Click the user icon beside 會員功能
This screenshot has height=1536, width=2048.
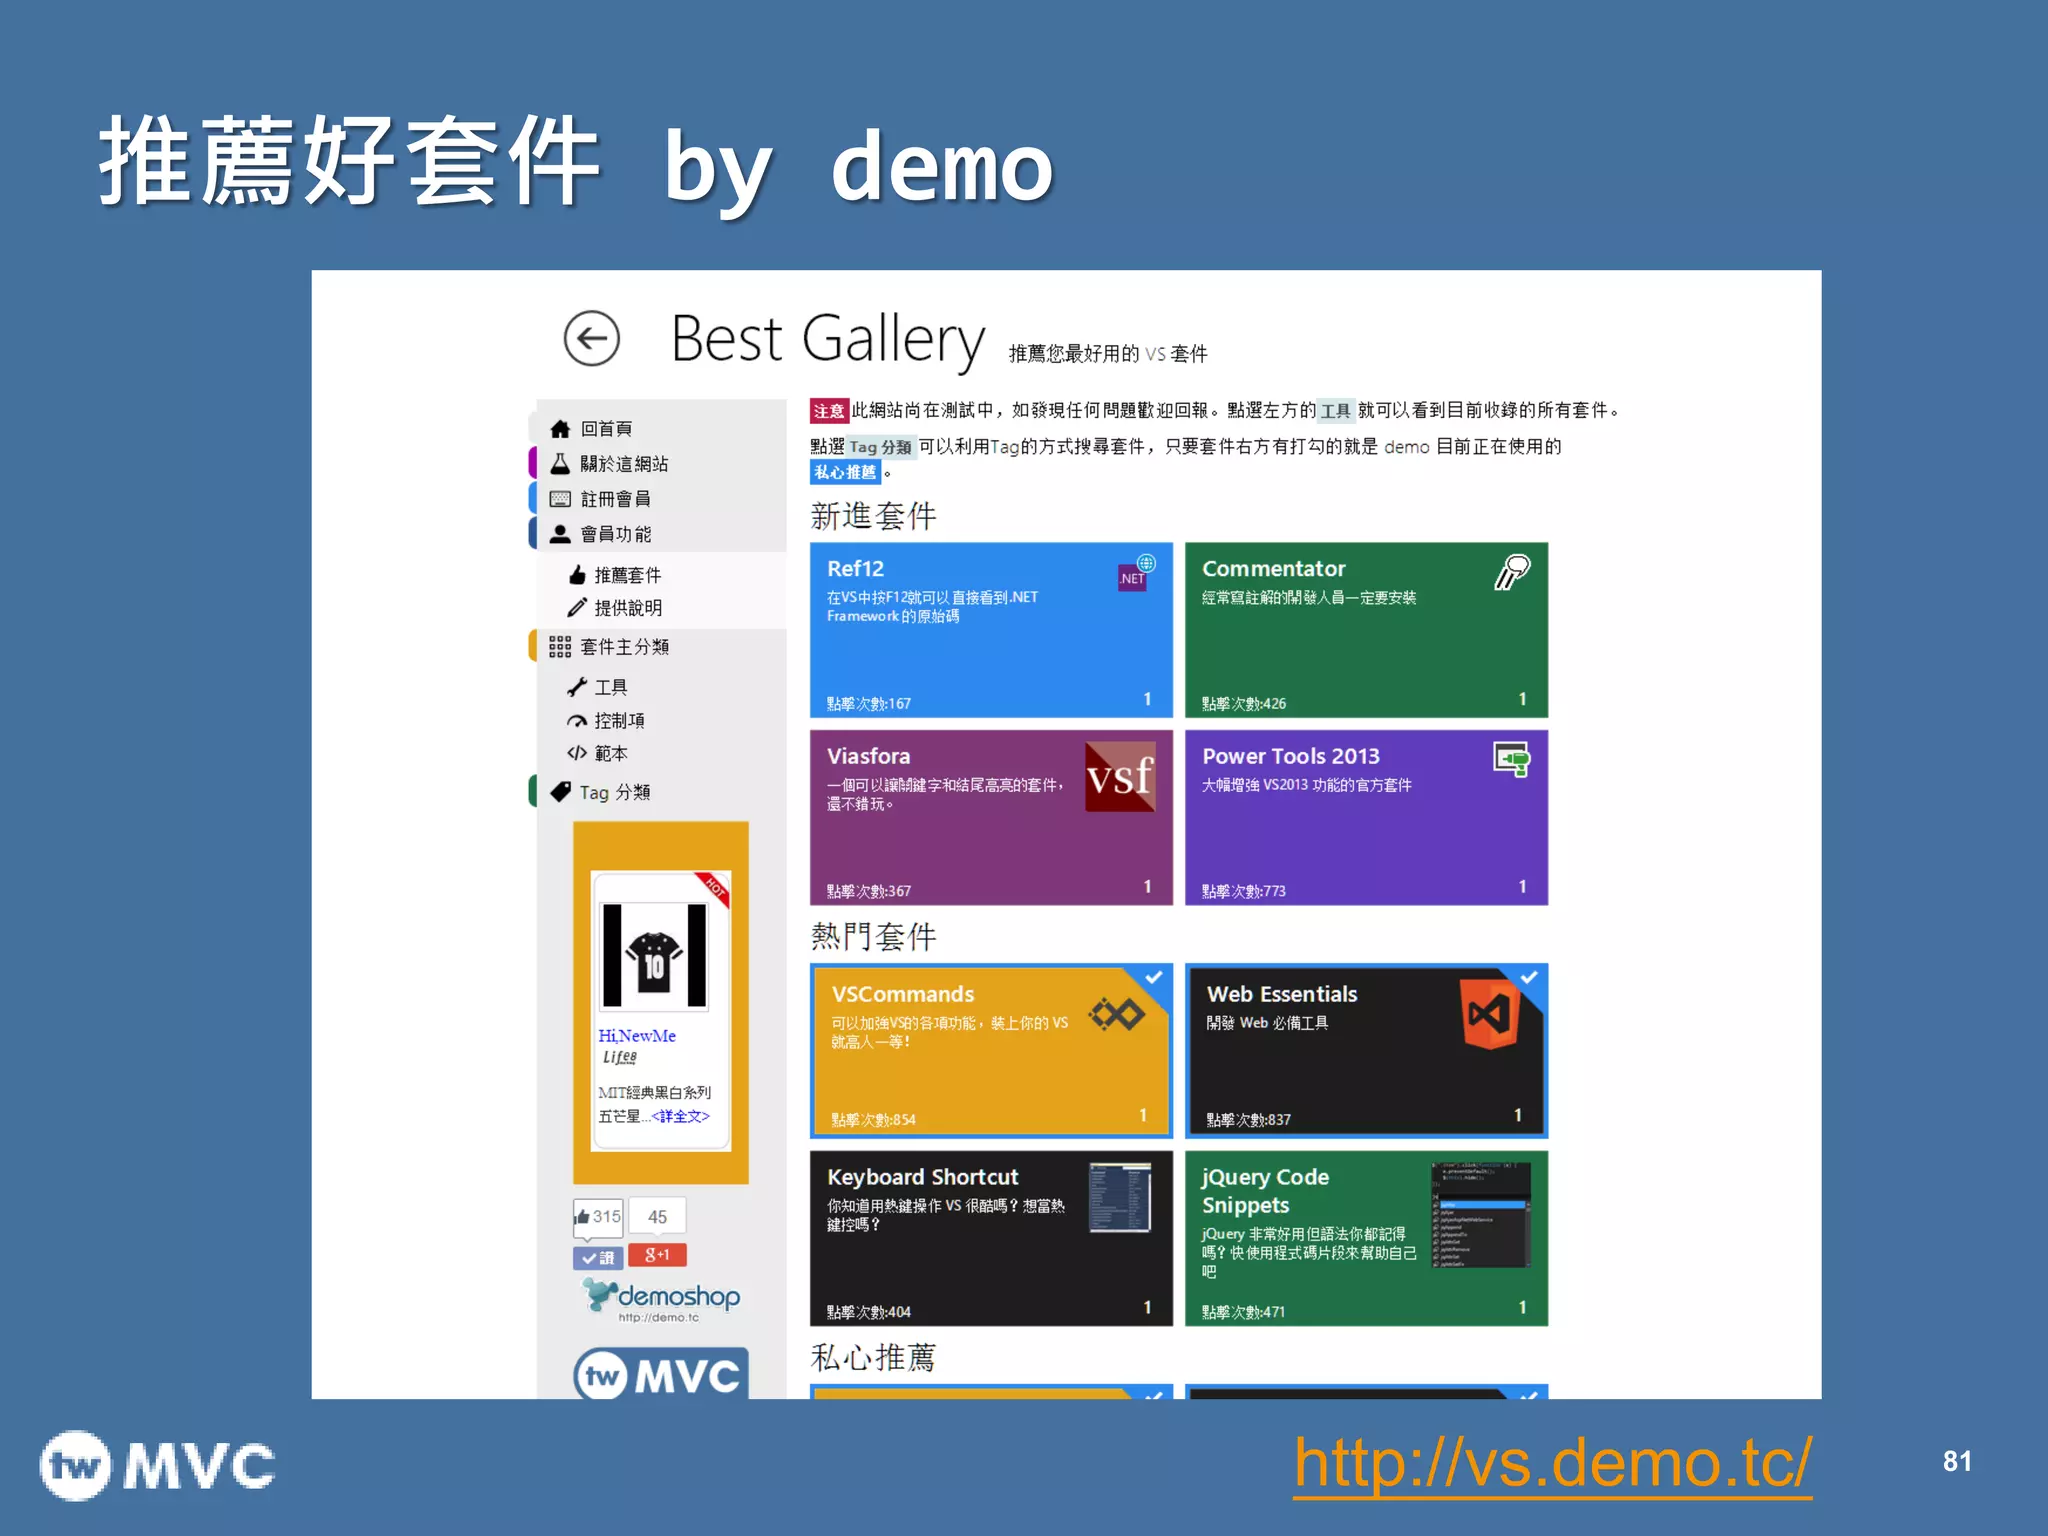(x=560, y=534)
